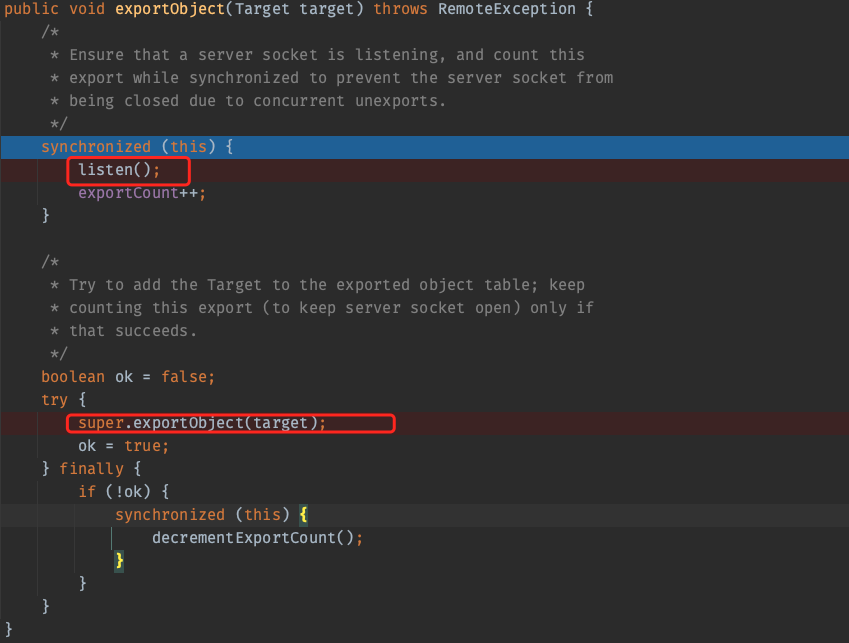
Task: Click the exportCount++ statement
Action: [141, 193]
